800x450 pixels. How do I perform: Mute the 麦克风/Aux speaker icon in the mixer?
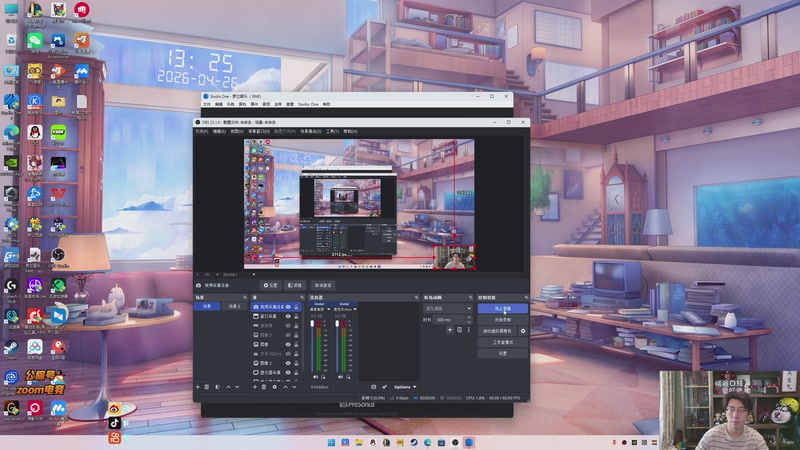pos(340,377)
